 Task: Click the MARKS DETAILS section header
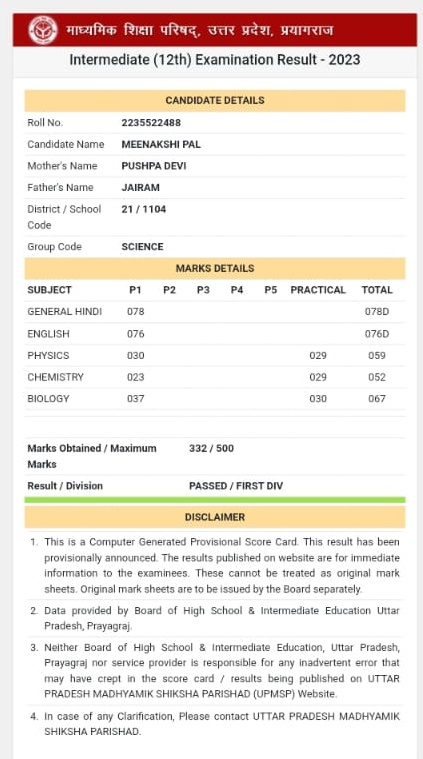click(x=215, y=269)
